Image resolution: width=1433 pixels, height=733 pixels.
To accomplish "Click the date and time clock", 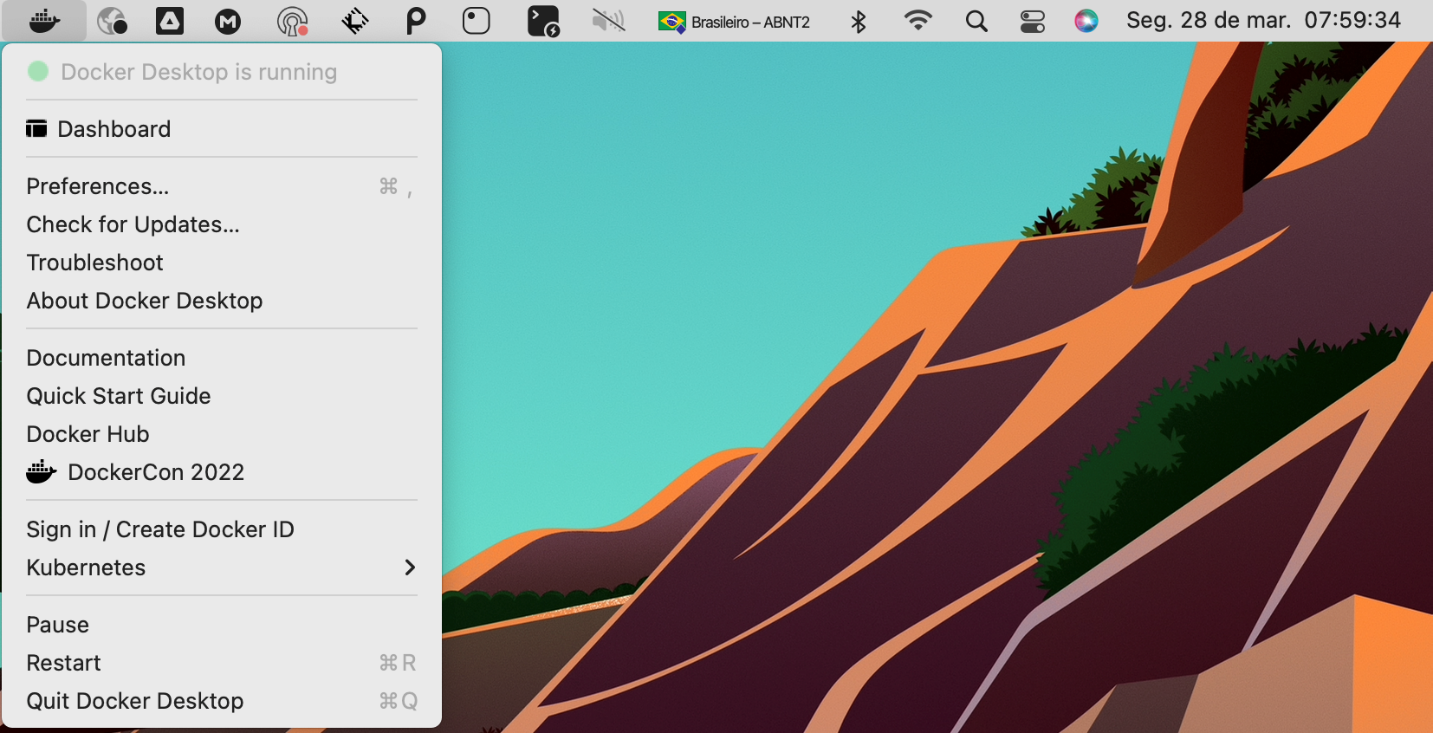I will tap(1263, 21).
